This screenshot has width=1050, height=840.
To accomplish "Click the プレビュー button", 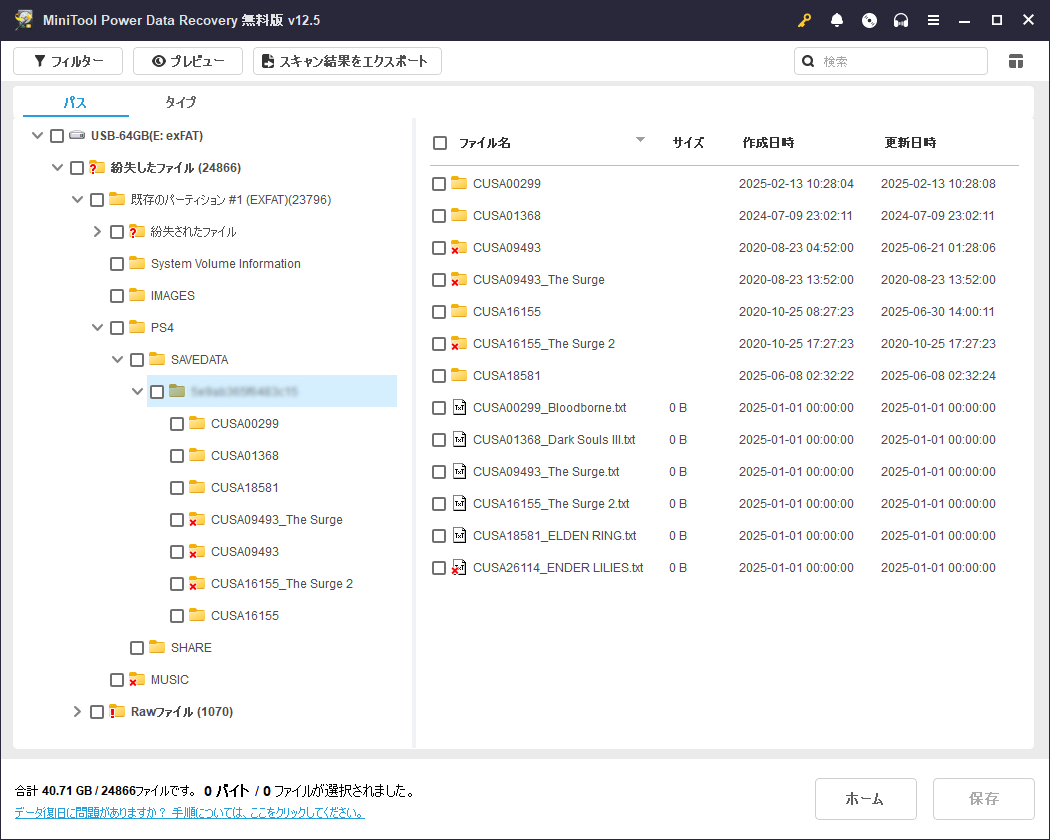I will coord(188,61).
